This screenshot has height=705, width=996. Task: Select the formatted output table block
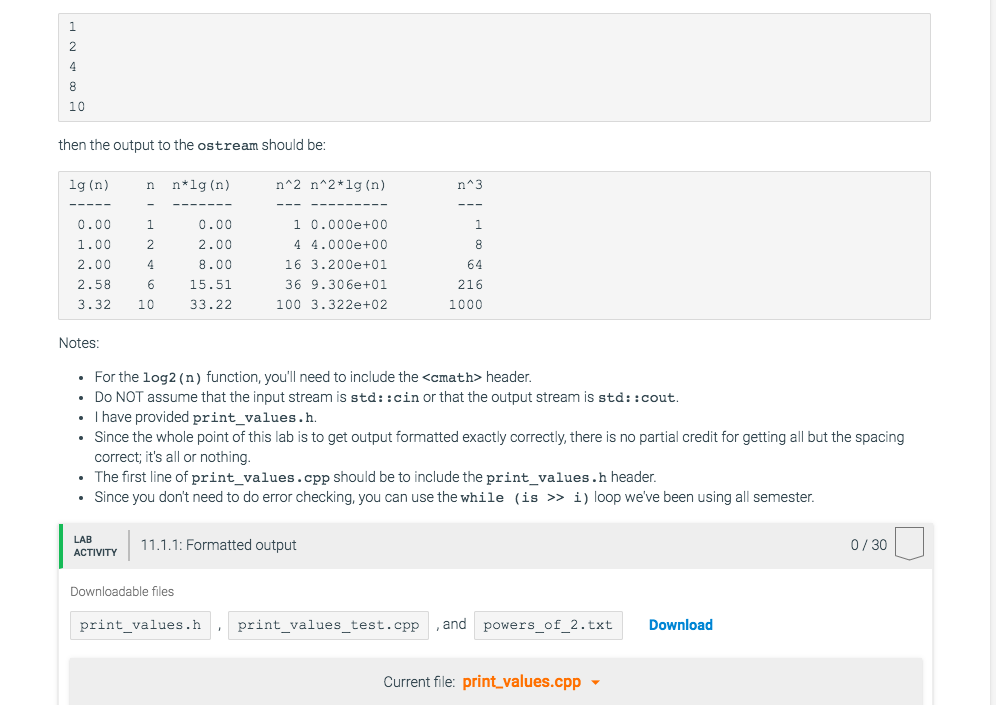[x=495, y=244]
